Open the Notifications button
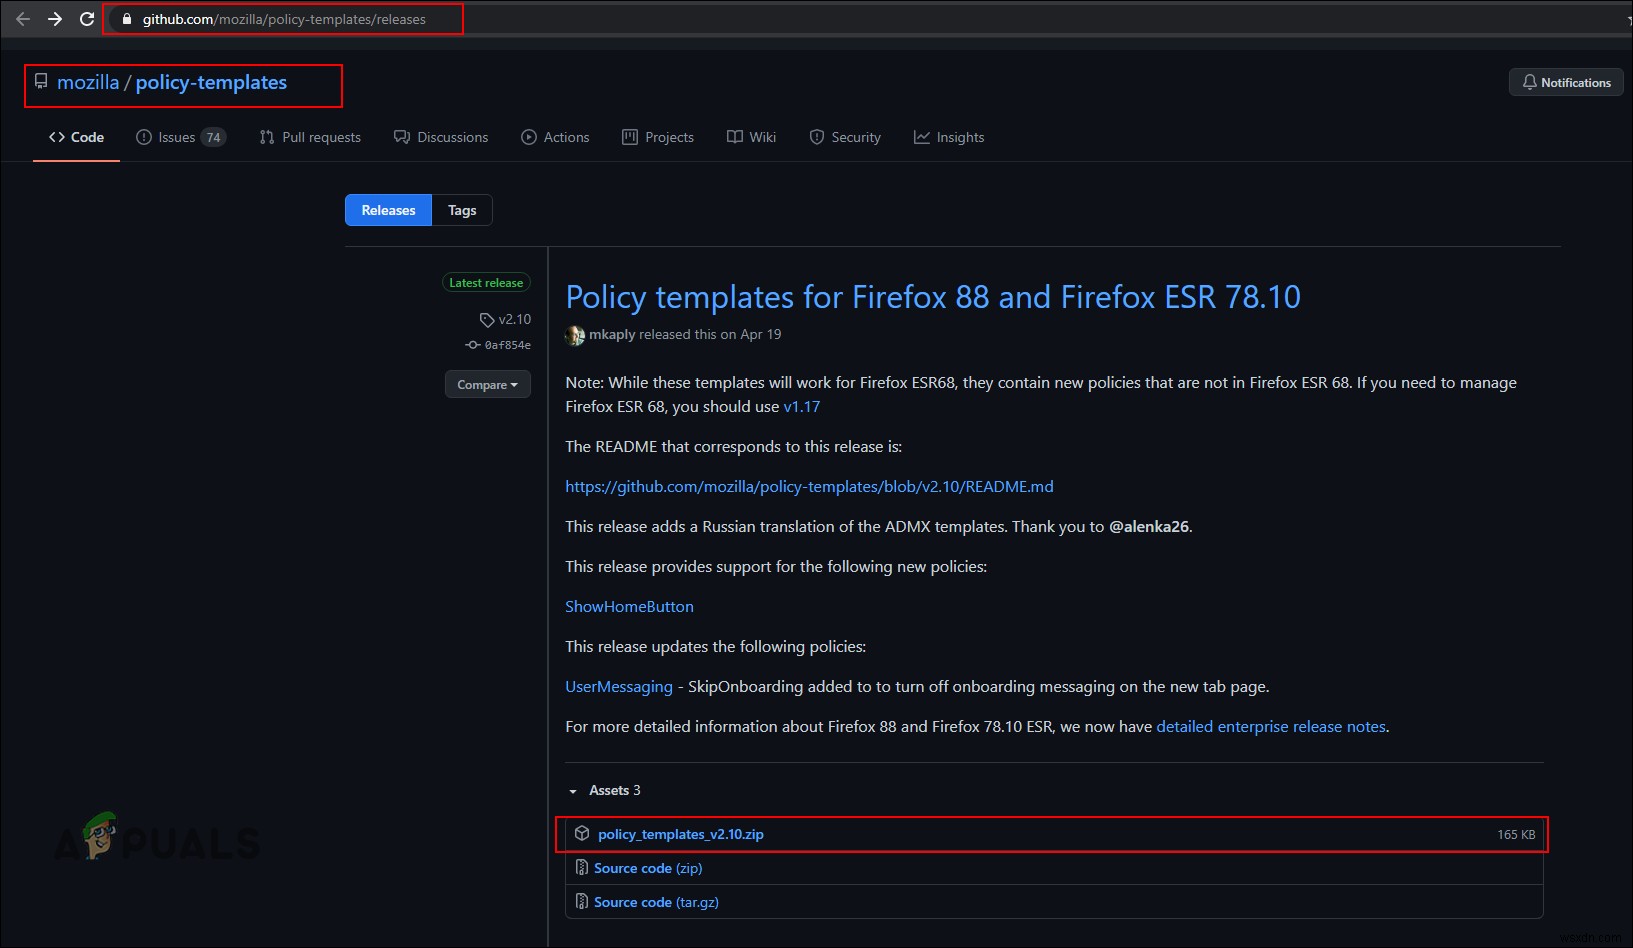 tap(1566, 82)
